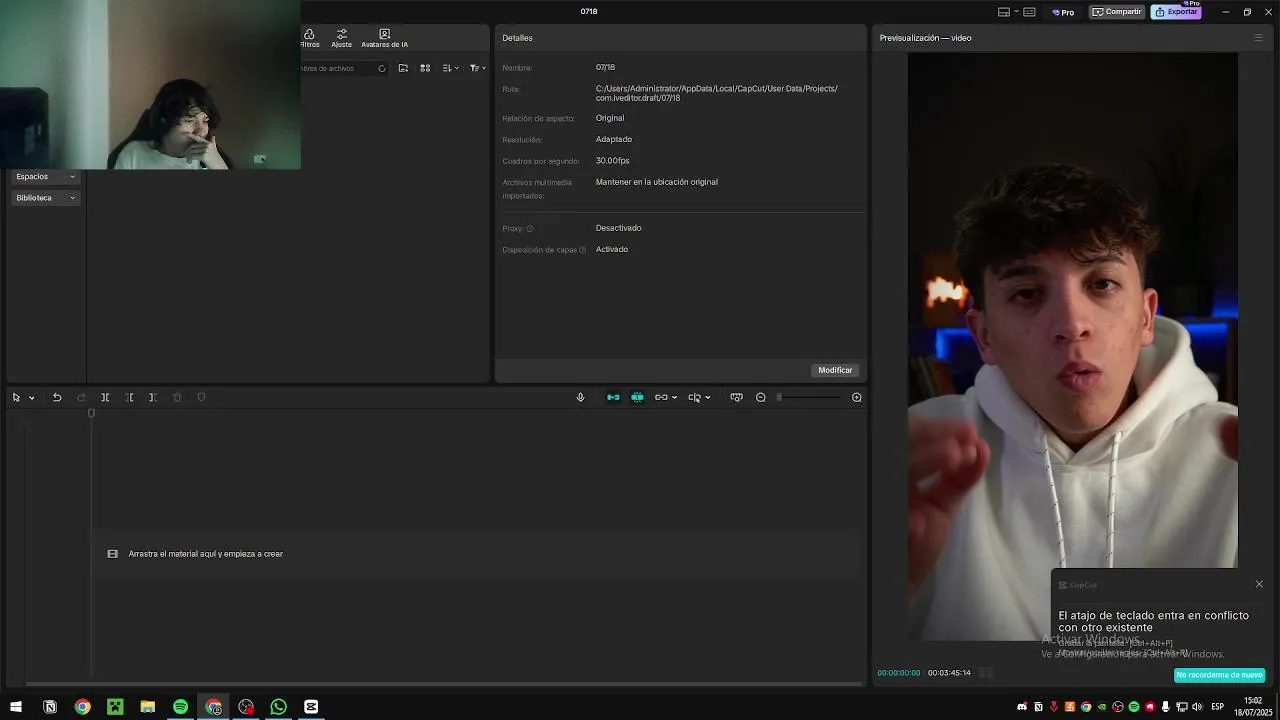Screen dimensions: 1280x720
Task: Open WhatsApp from the taskbar
Action: (278, 707)
